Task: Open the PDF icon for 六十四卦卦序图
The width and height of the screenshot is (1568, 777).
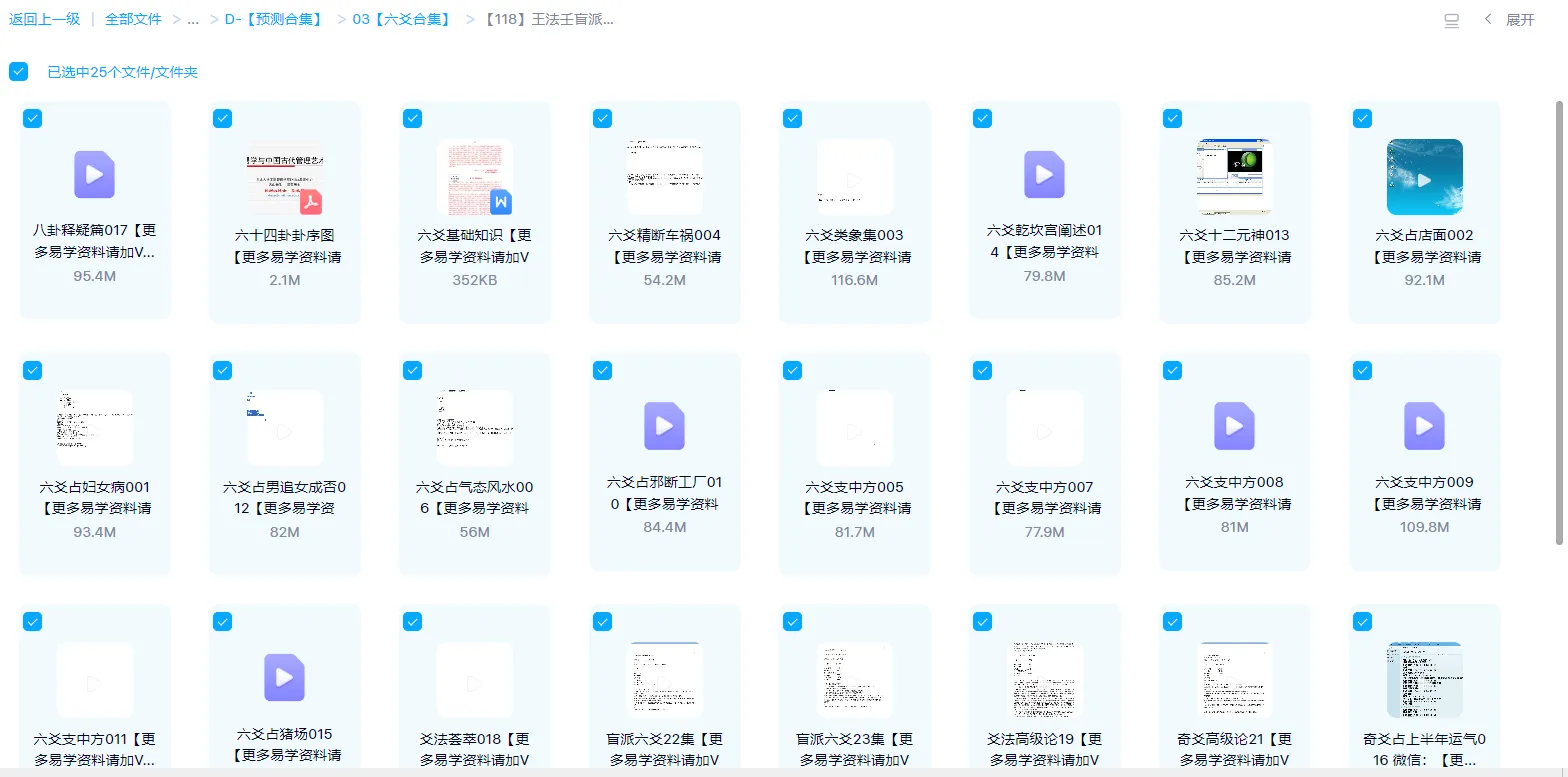Action: tap(285, 177)
